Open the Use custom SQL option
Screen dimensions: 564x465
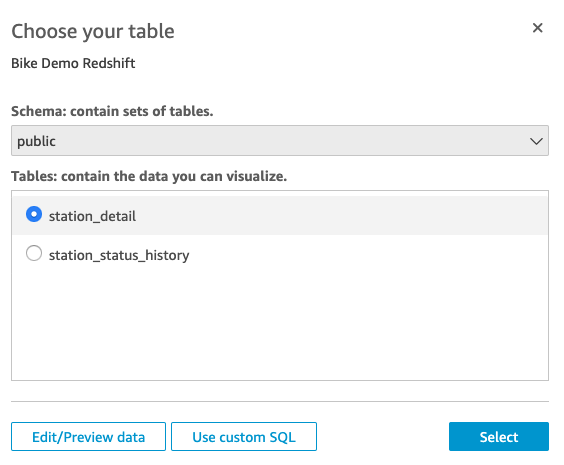pos(244,437)
